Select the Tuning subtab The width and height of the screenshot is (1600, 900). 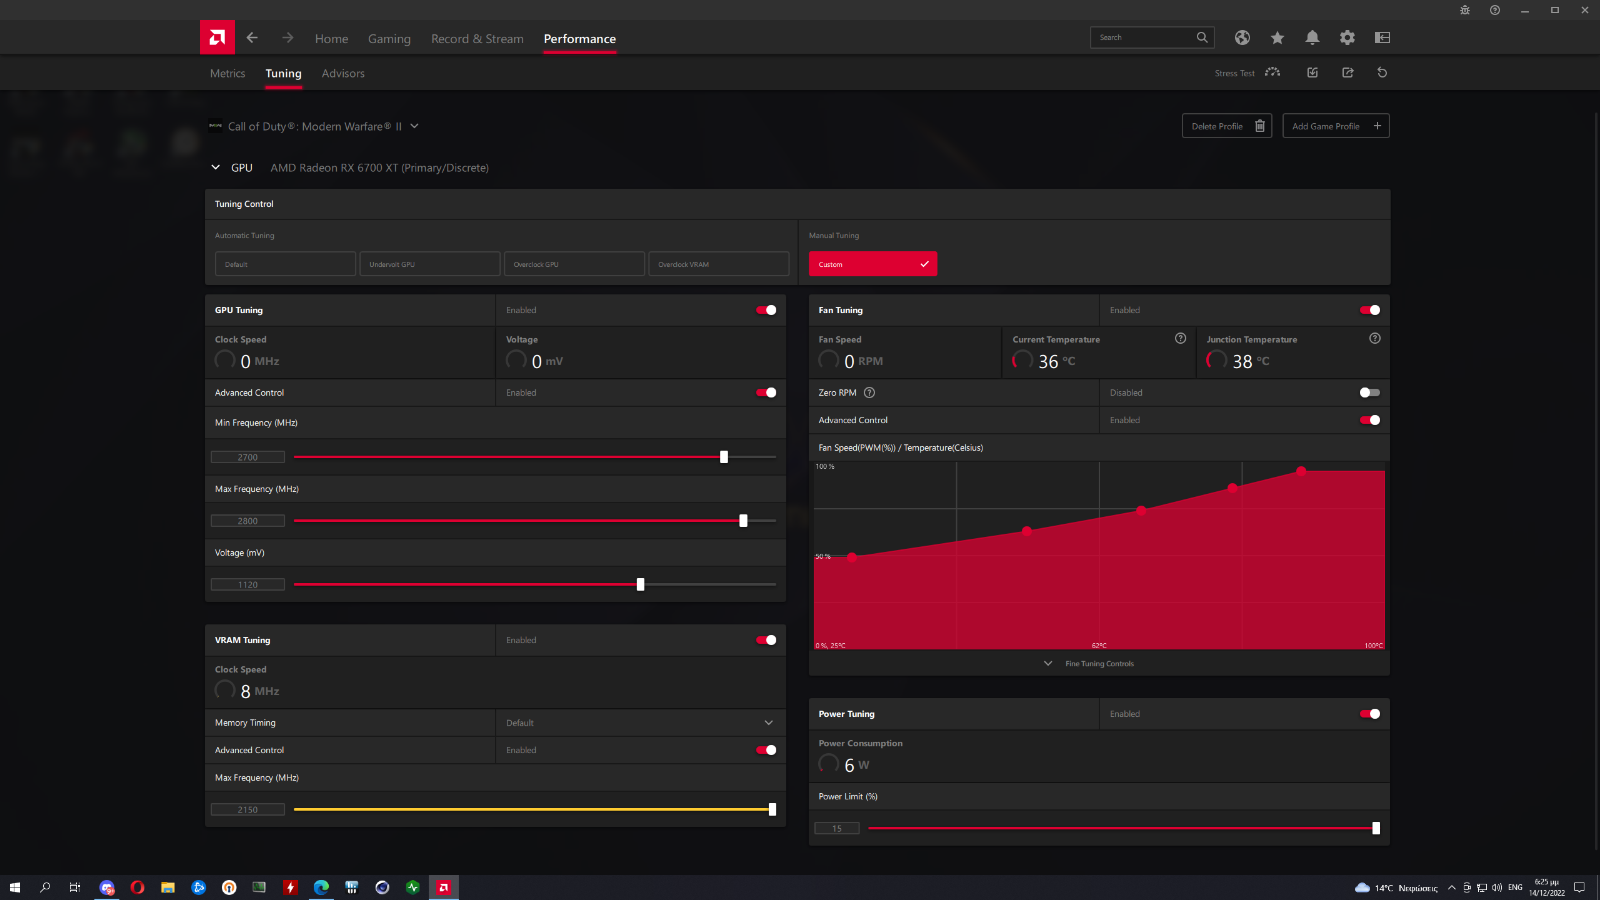[x=283, y=73]
